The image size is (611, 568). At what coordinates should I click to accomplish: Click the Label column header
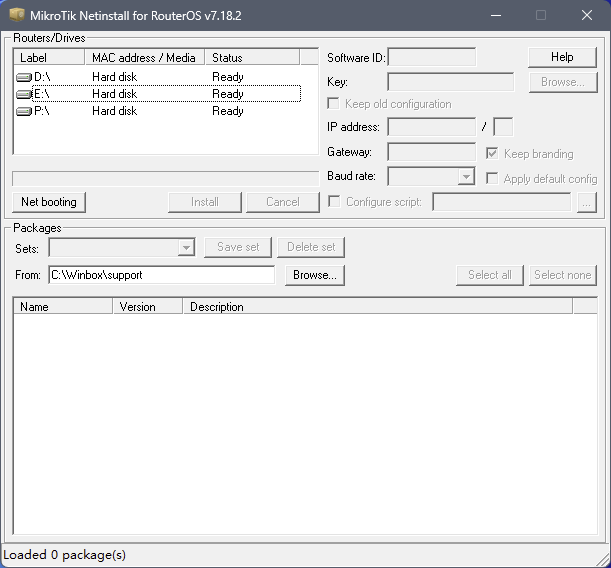[49, 57]
